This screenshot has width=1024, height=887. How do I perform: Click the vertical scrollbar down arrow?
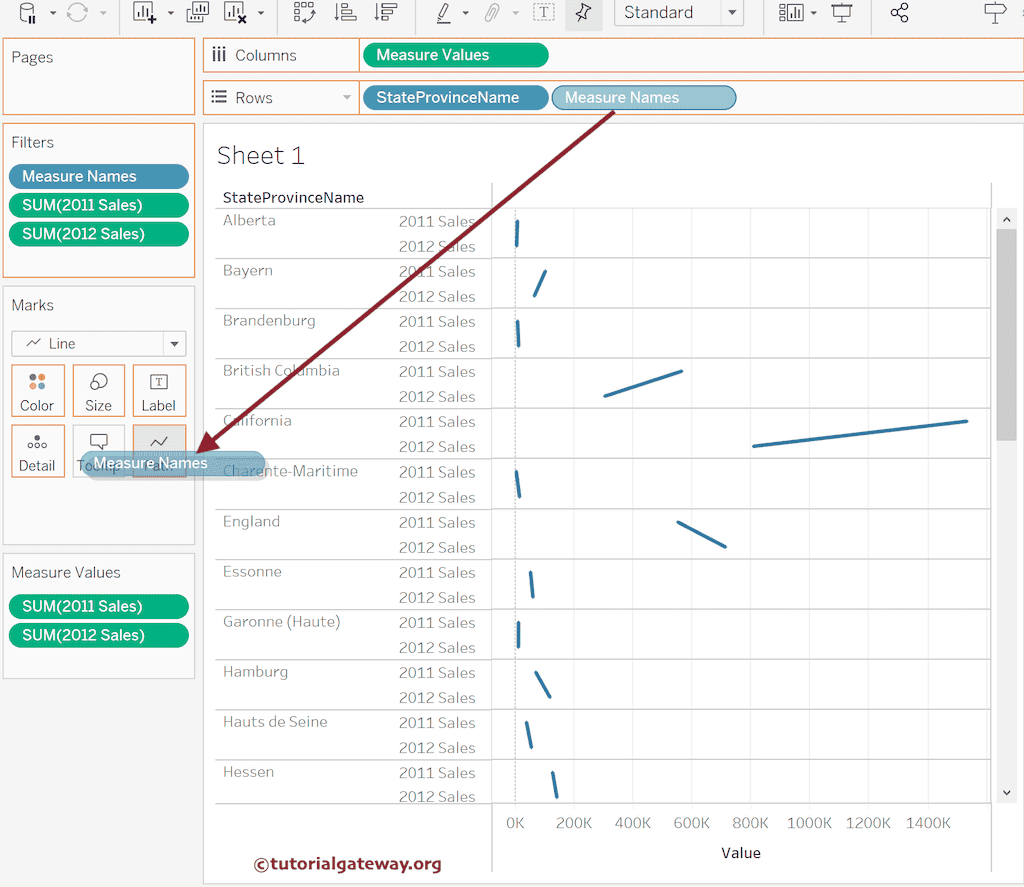(1006, 793)
